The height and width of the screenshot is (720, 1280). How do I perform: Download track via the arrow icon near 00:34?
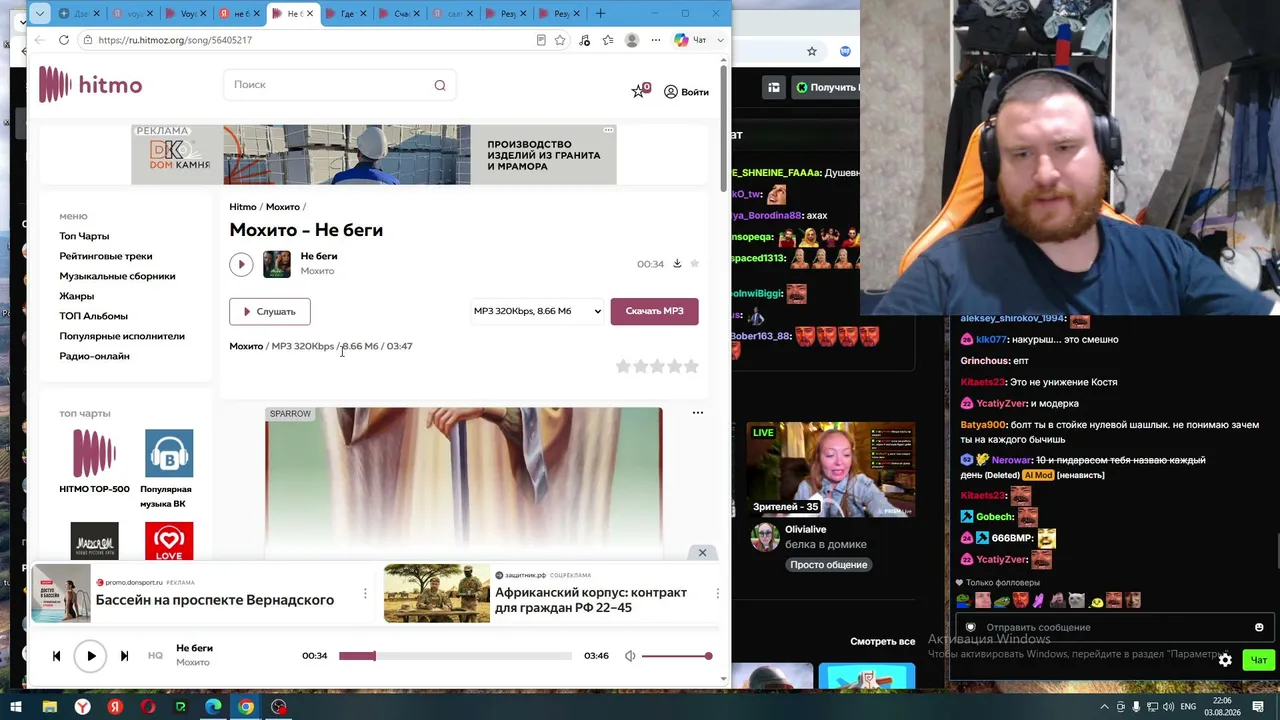pos(677,264)
